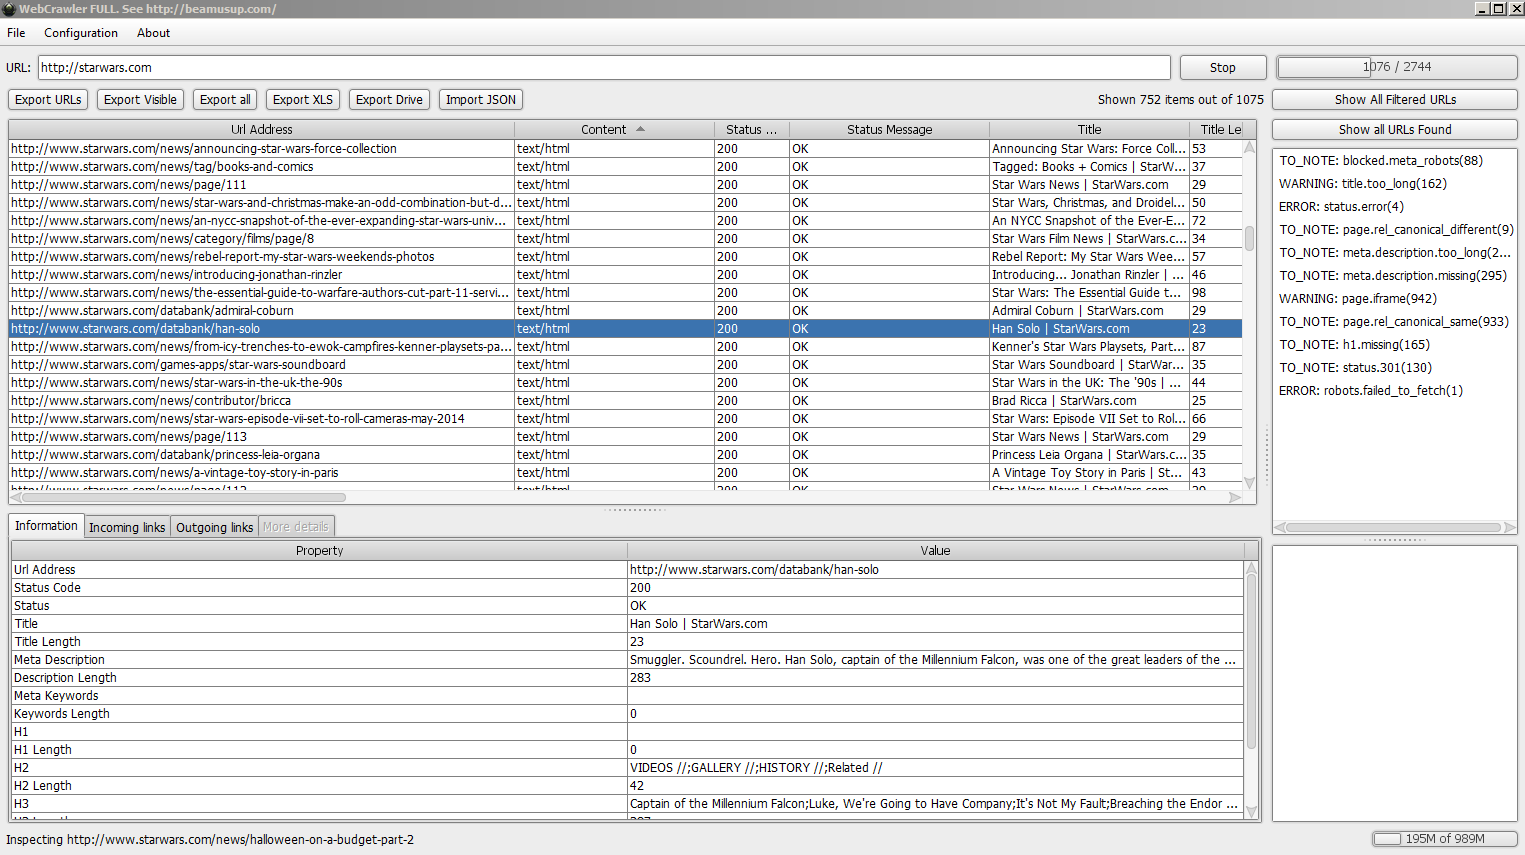The height and width of the screenshot is (855, 1525).
Task: Click the URL table's vertical scroll down arrow
Action: coord(1249,481)
